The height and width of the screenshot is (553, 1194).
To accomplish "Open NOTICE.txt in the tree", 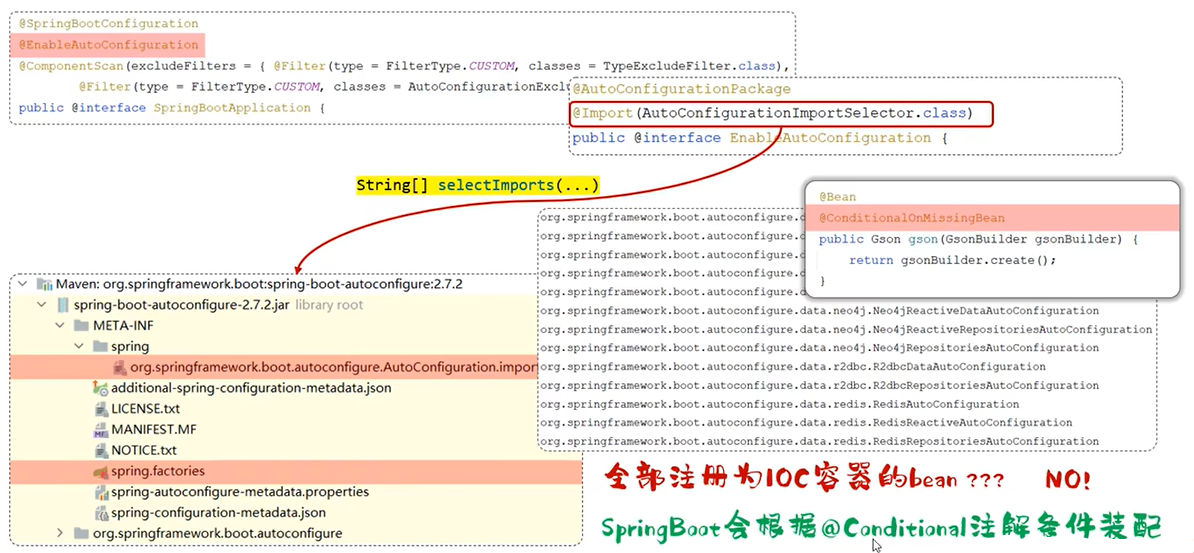I will click(x=144, y=450).
